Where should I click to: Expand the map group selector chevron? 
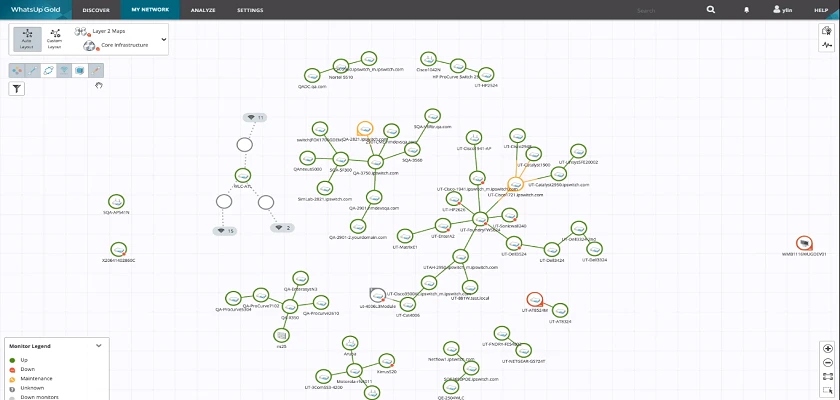164,39
